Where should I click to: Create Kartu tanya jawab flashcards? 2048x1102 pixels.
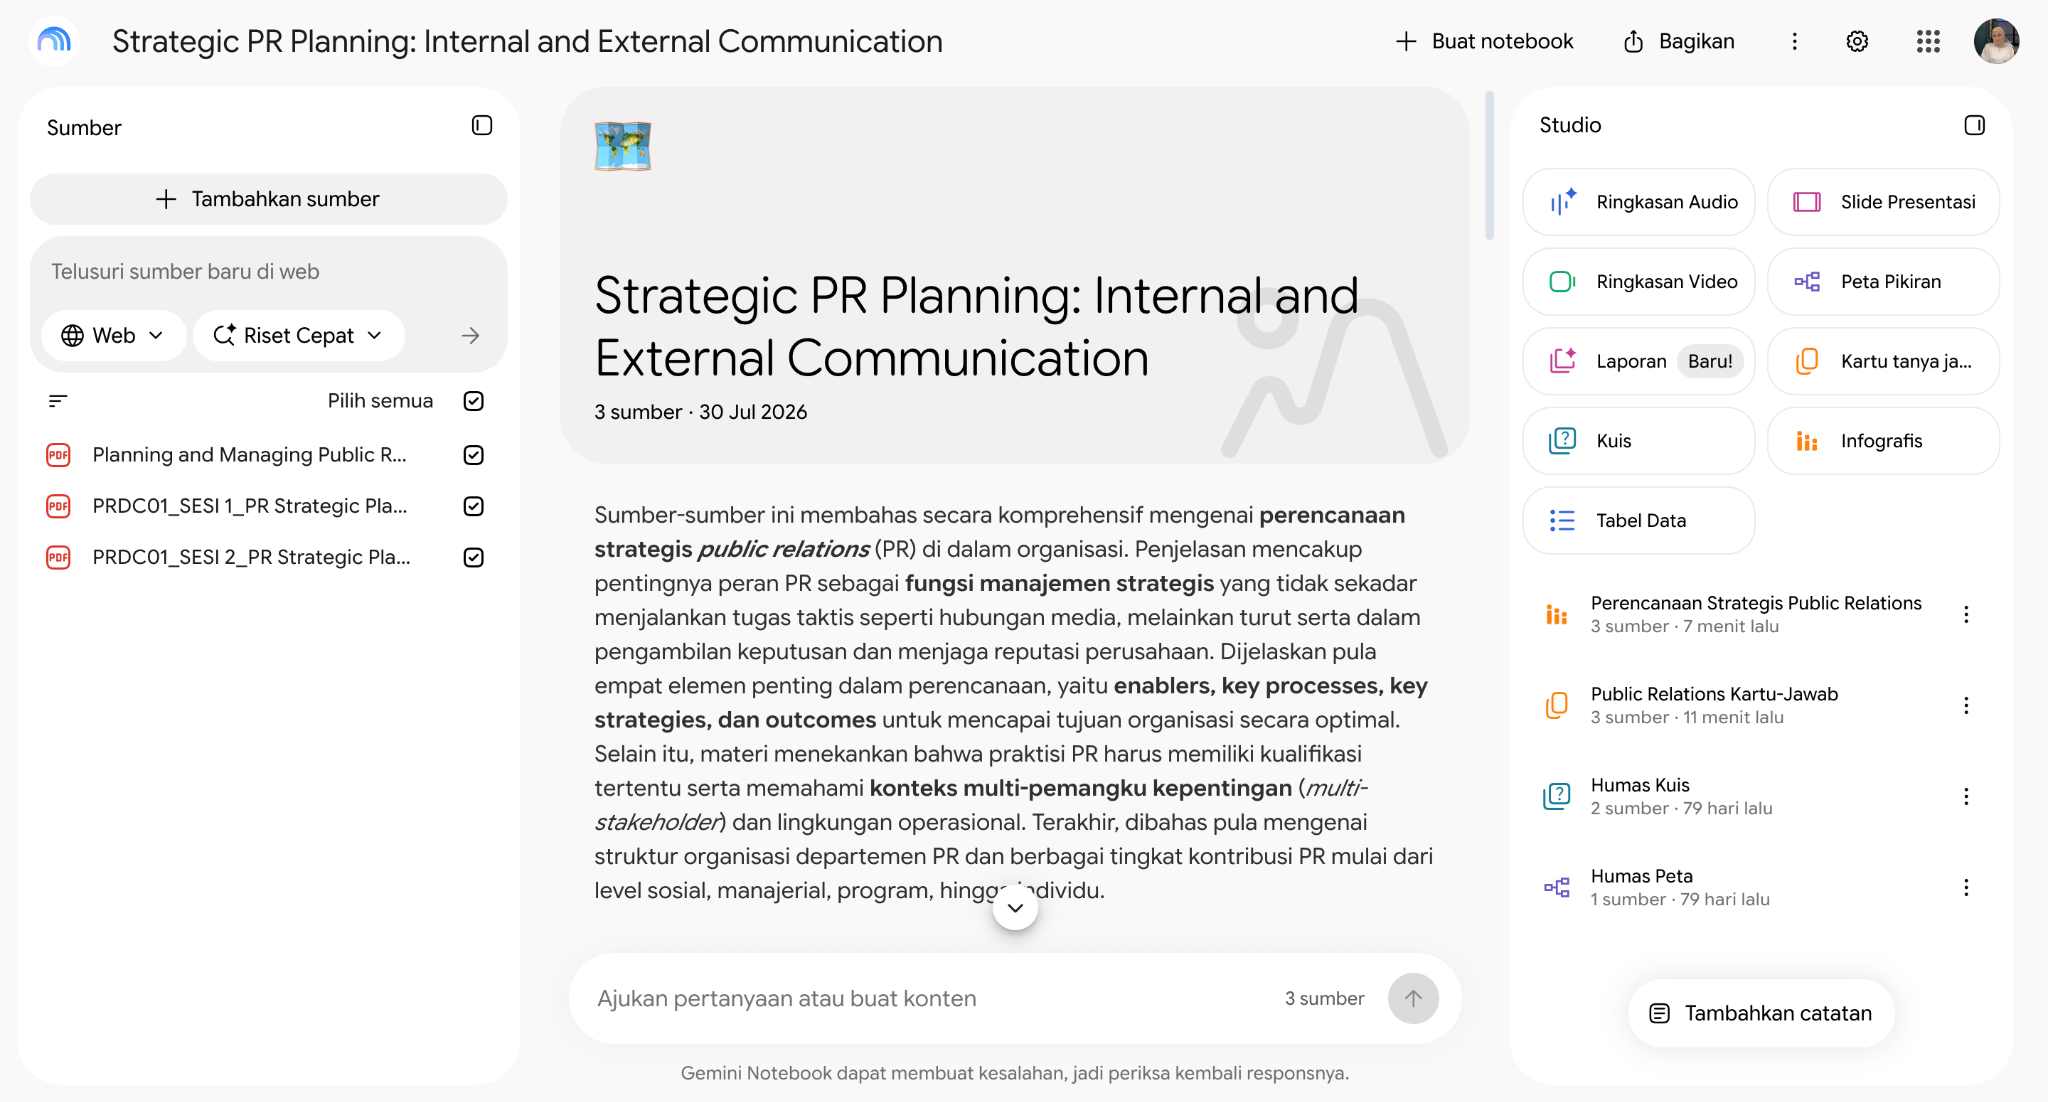click(x=1883, y=361)
